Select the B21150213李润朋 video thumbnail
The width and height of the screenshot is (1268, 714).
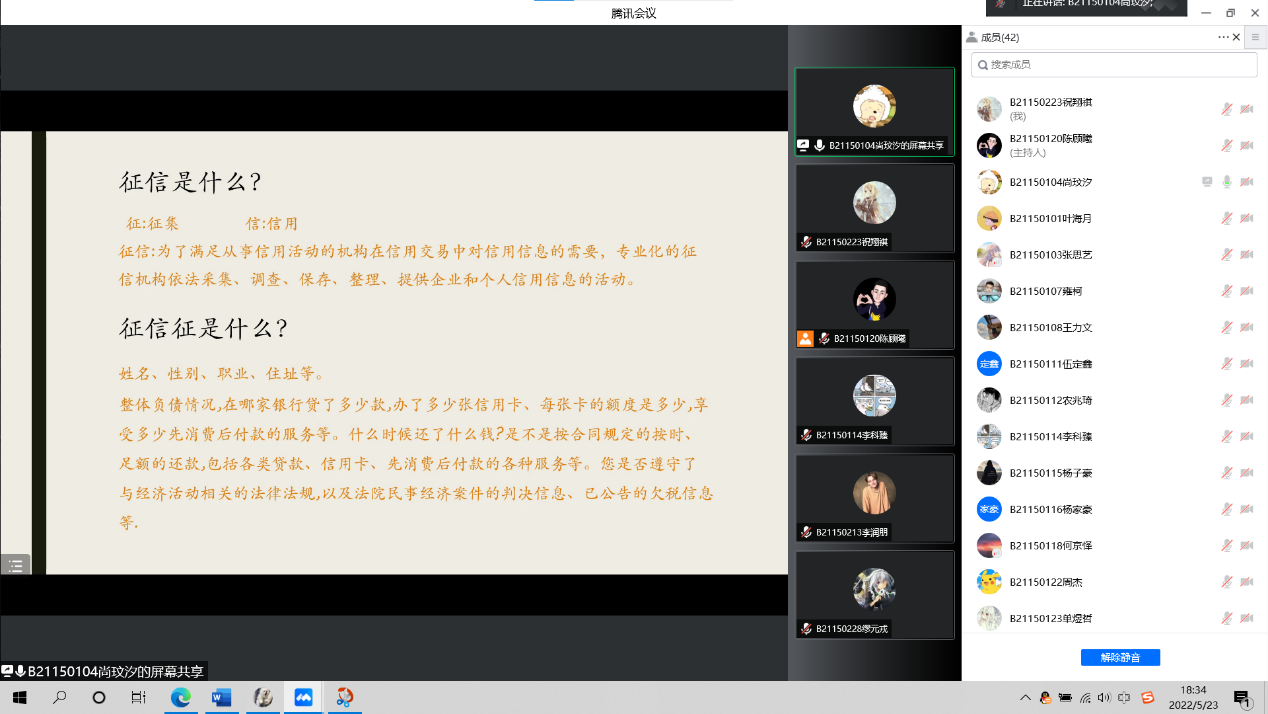click(874, 498)
